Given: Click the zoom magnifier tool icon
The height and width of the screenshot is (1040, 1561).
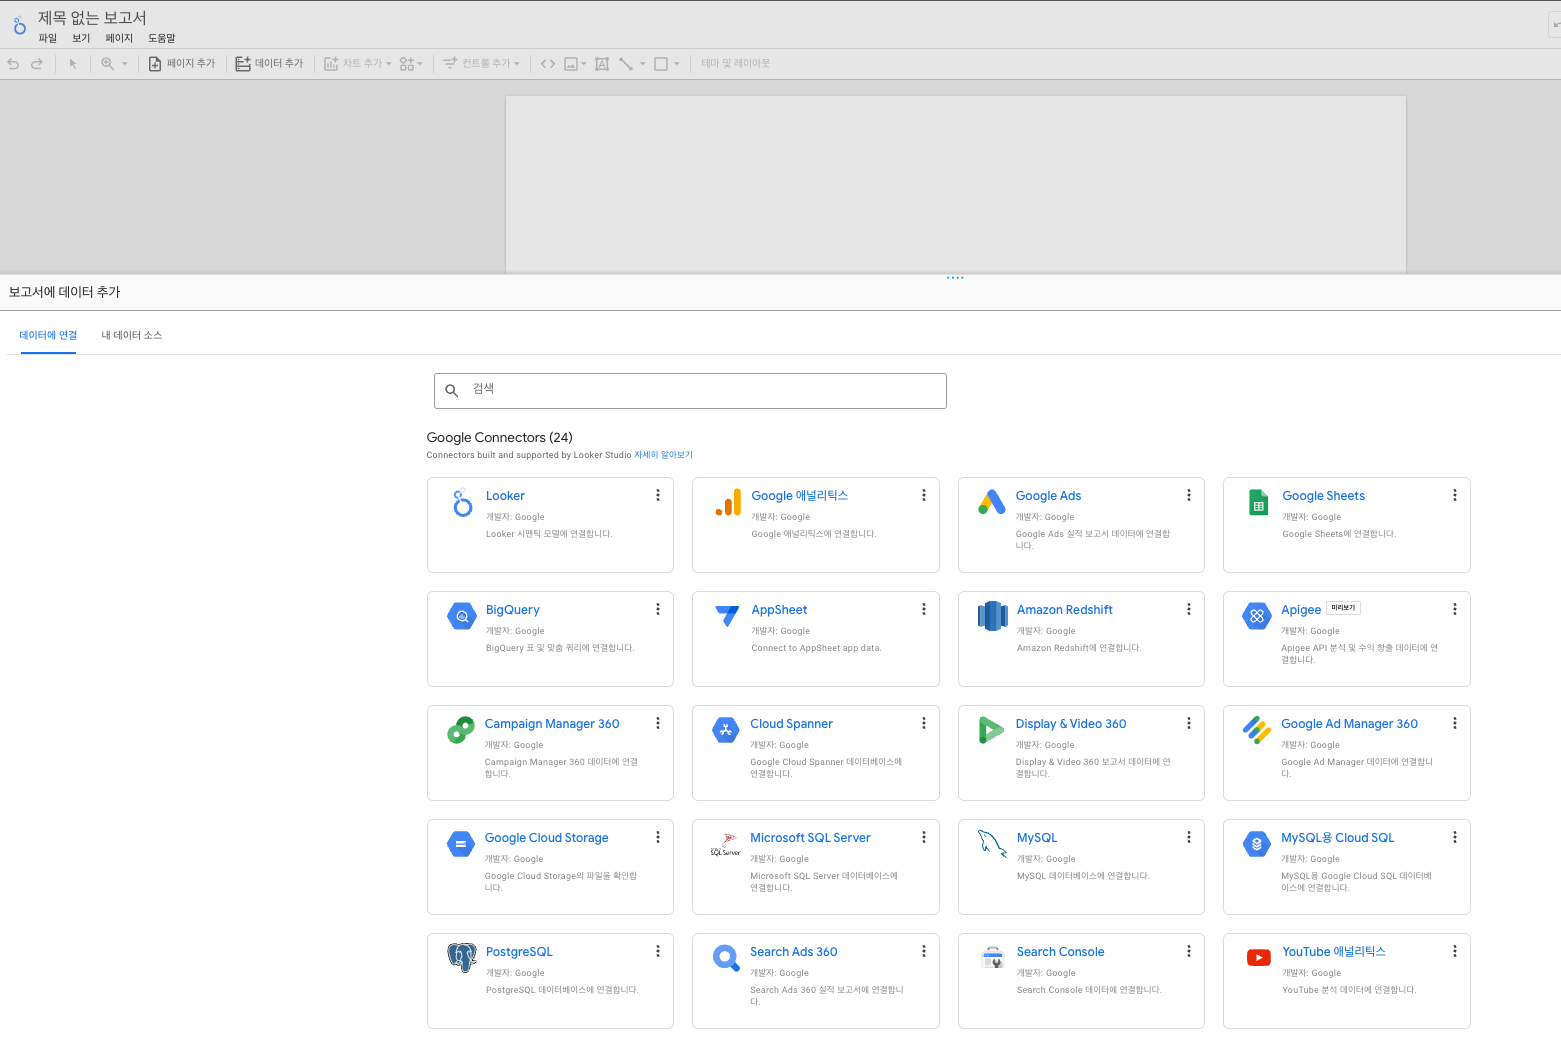Looking at the screenshot, I should click(107, 64).
